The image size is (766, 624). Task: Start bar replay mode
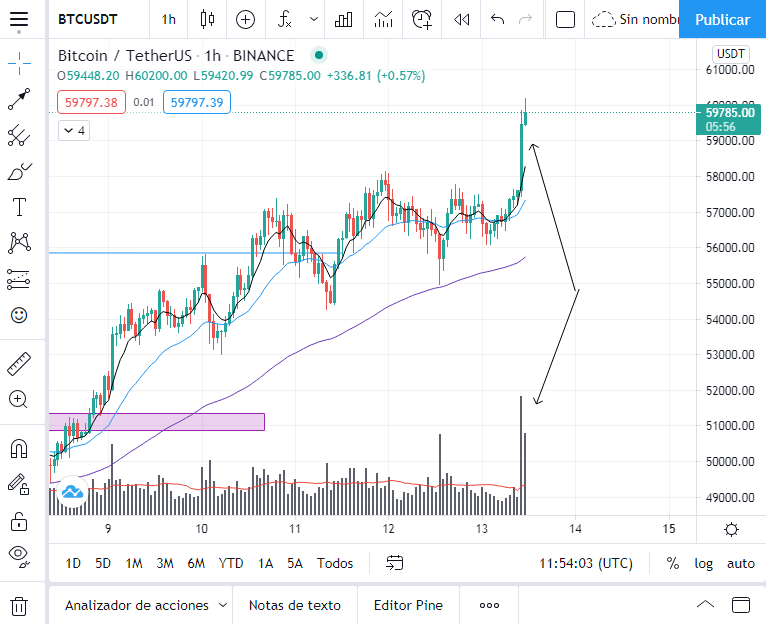[x=461, y=20]
